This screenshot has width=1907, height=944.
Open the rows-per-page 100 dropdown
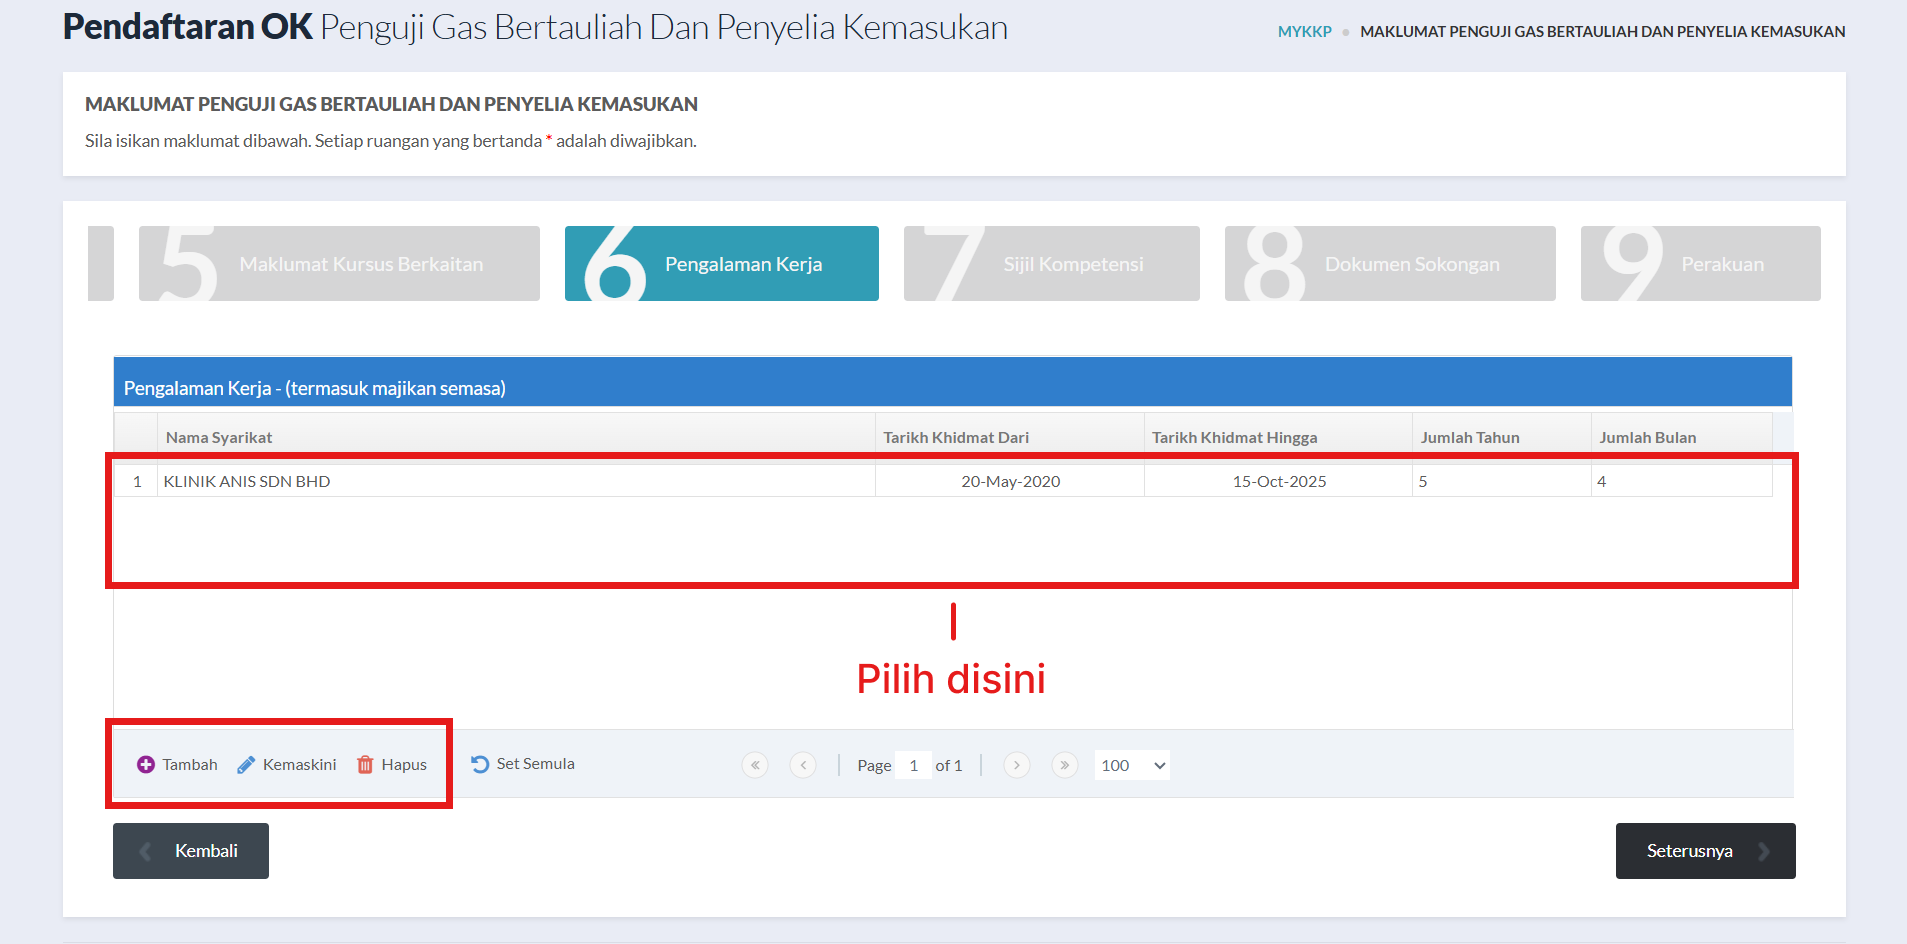(1132, 765)
